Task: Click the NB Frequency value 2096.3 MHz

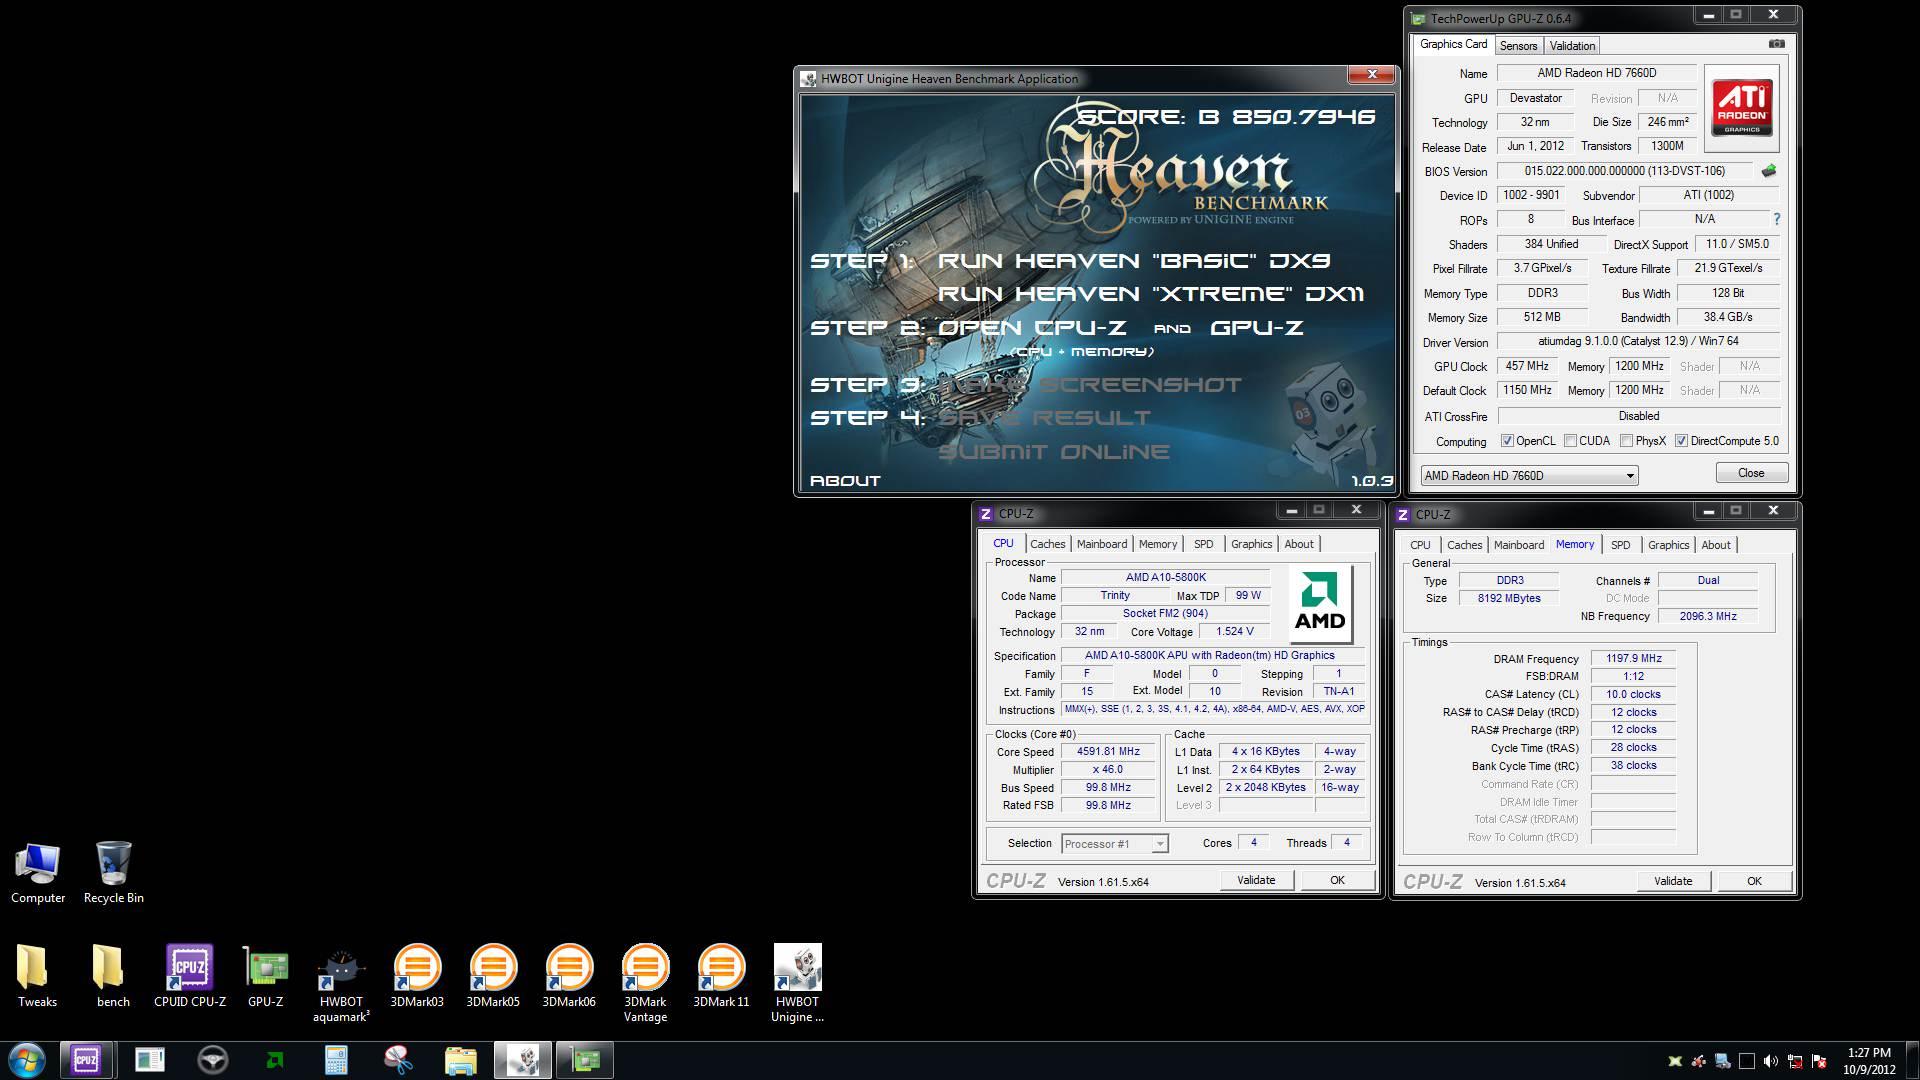Action: click(x=1708, y=616)
